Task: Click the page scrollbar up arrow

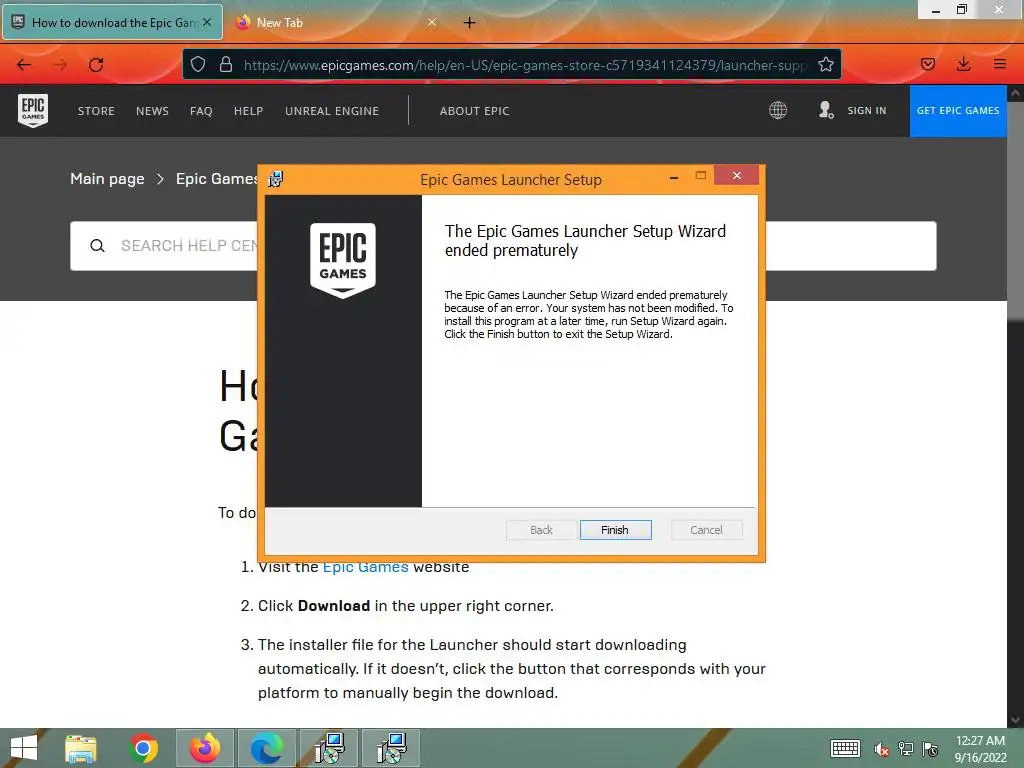Action: [x=1015, y=93]
